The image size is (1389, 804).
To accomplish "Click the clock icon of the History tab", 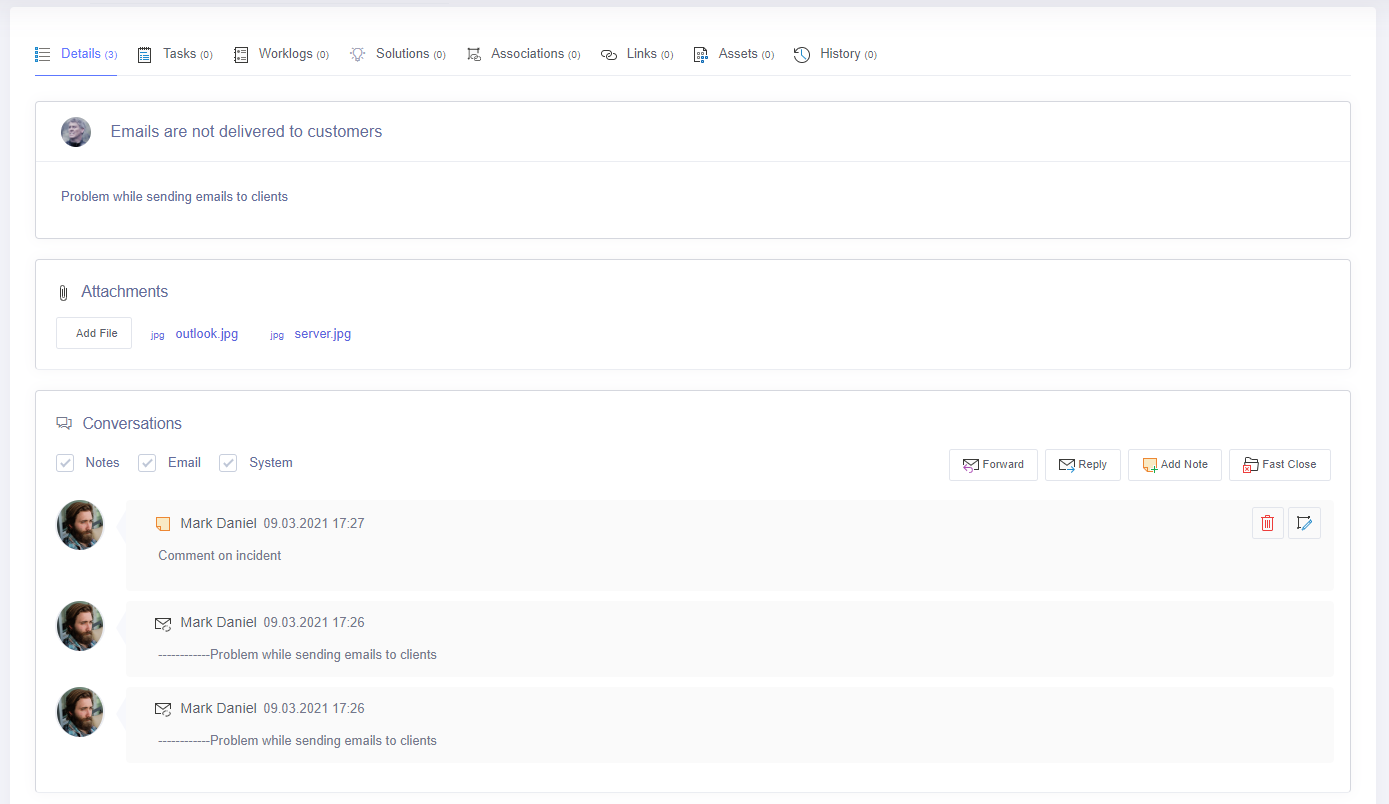I will pyautogui.click(x=802, y=54).
